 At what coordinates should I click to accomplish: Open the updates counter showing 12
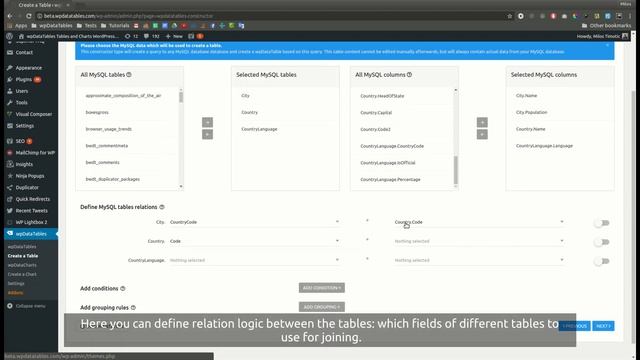(131, 36)
